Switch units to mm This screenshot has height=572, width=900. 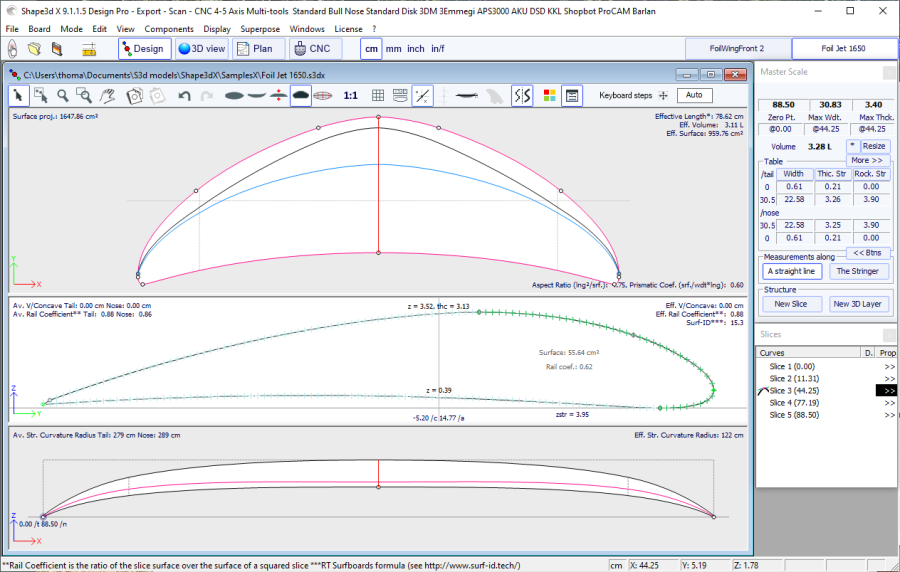[x=393, y=48]
